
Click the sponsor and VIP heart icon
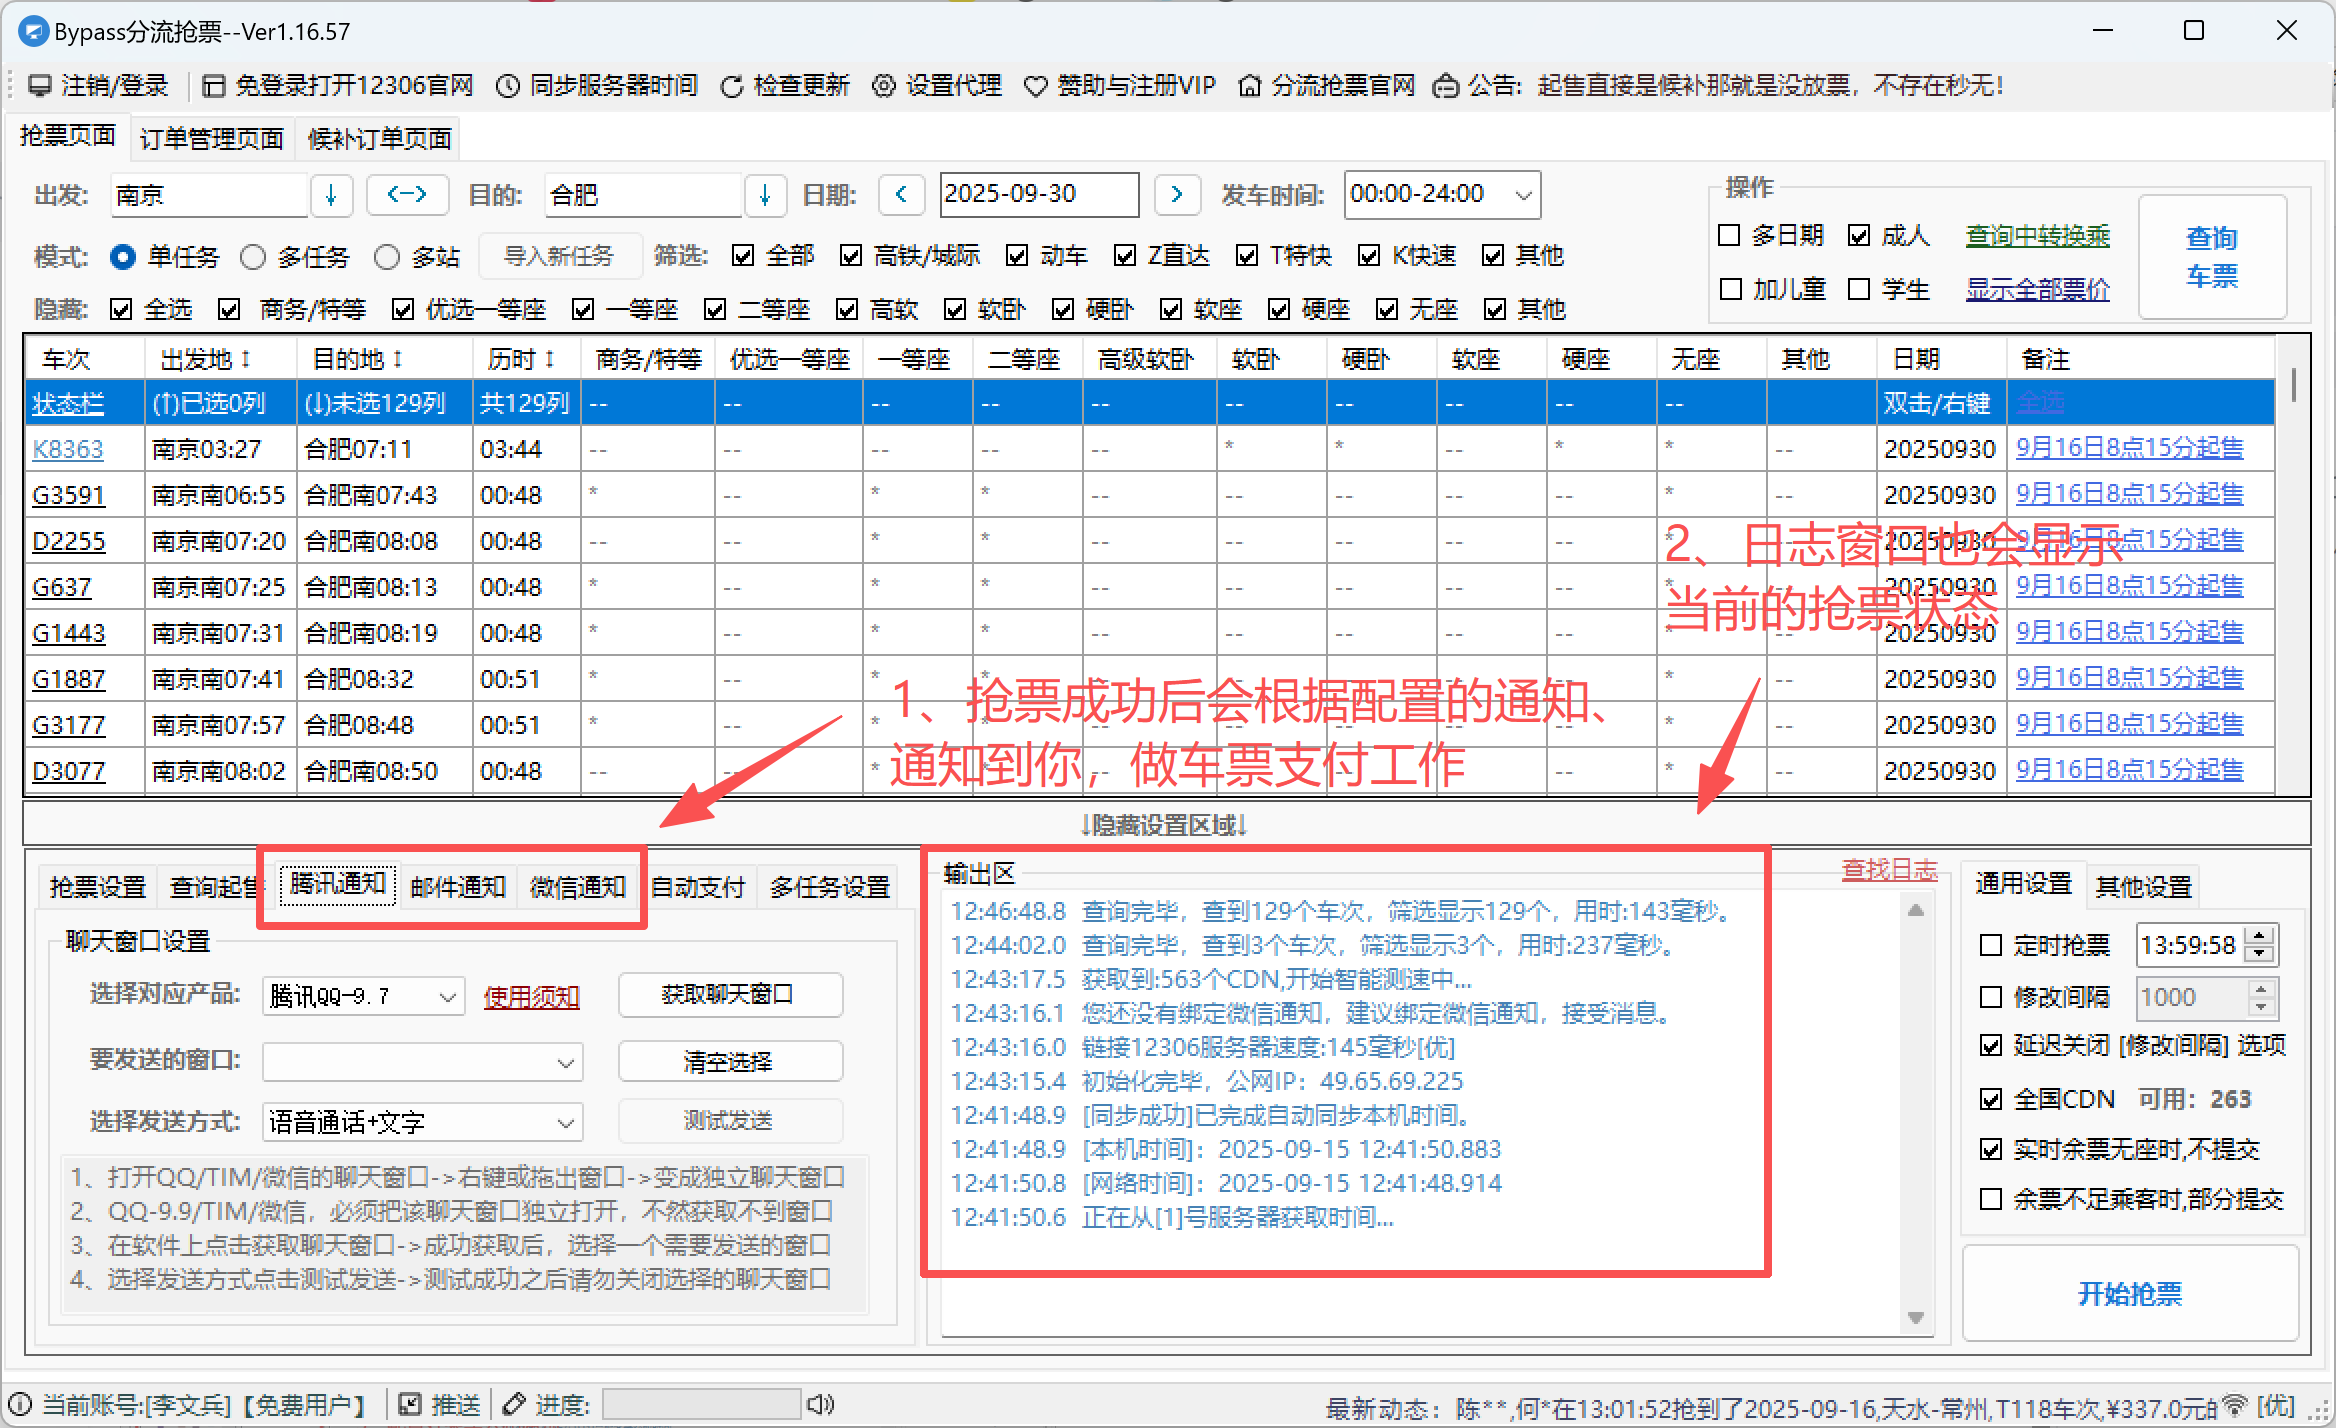[1036, 86]
